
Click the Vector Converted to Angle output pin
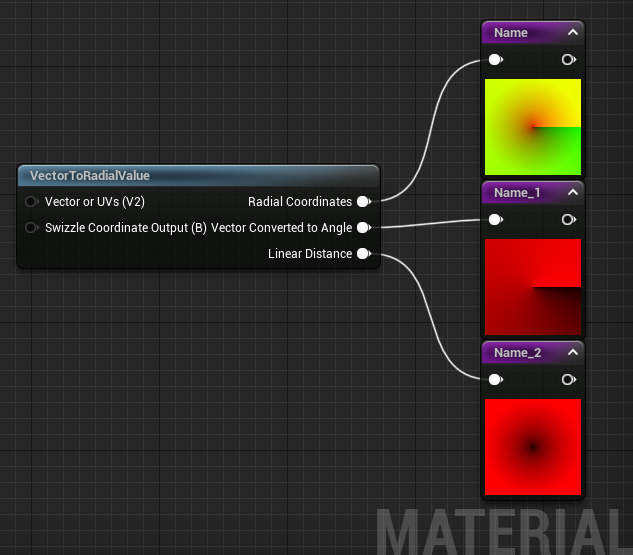tap(364, 228)
